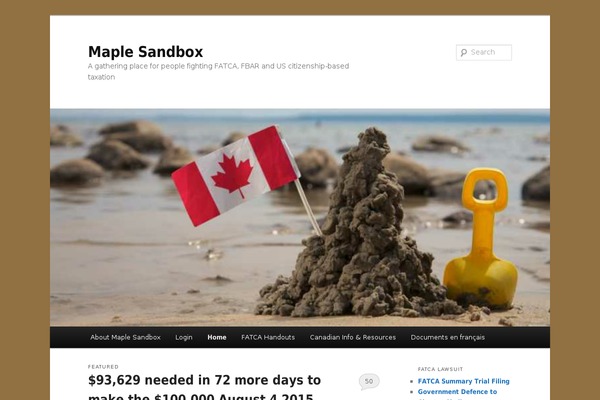Click the search magnifier icon
The image size is (600, 400).
[x=464, y=52]
